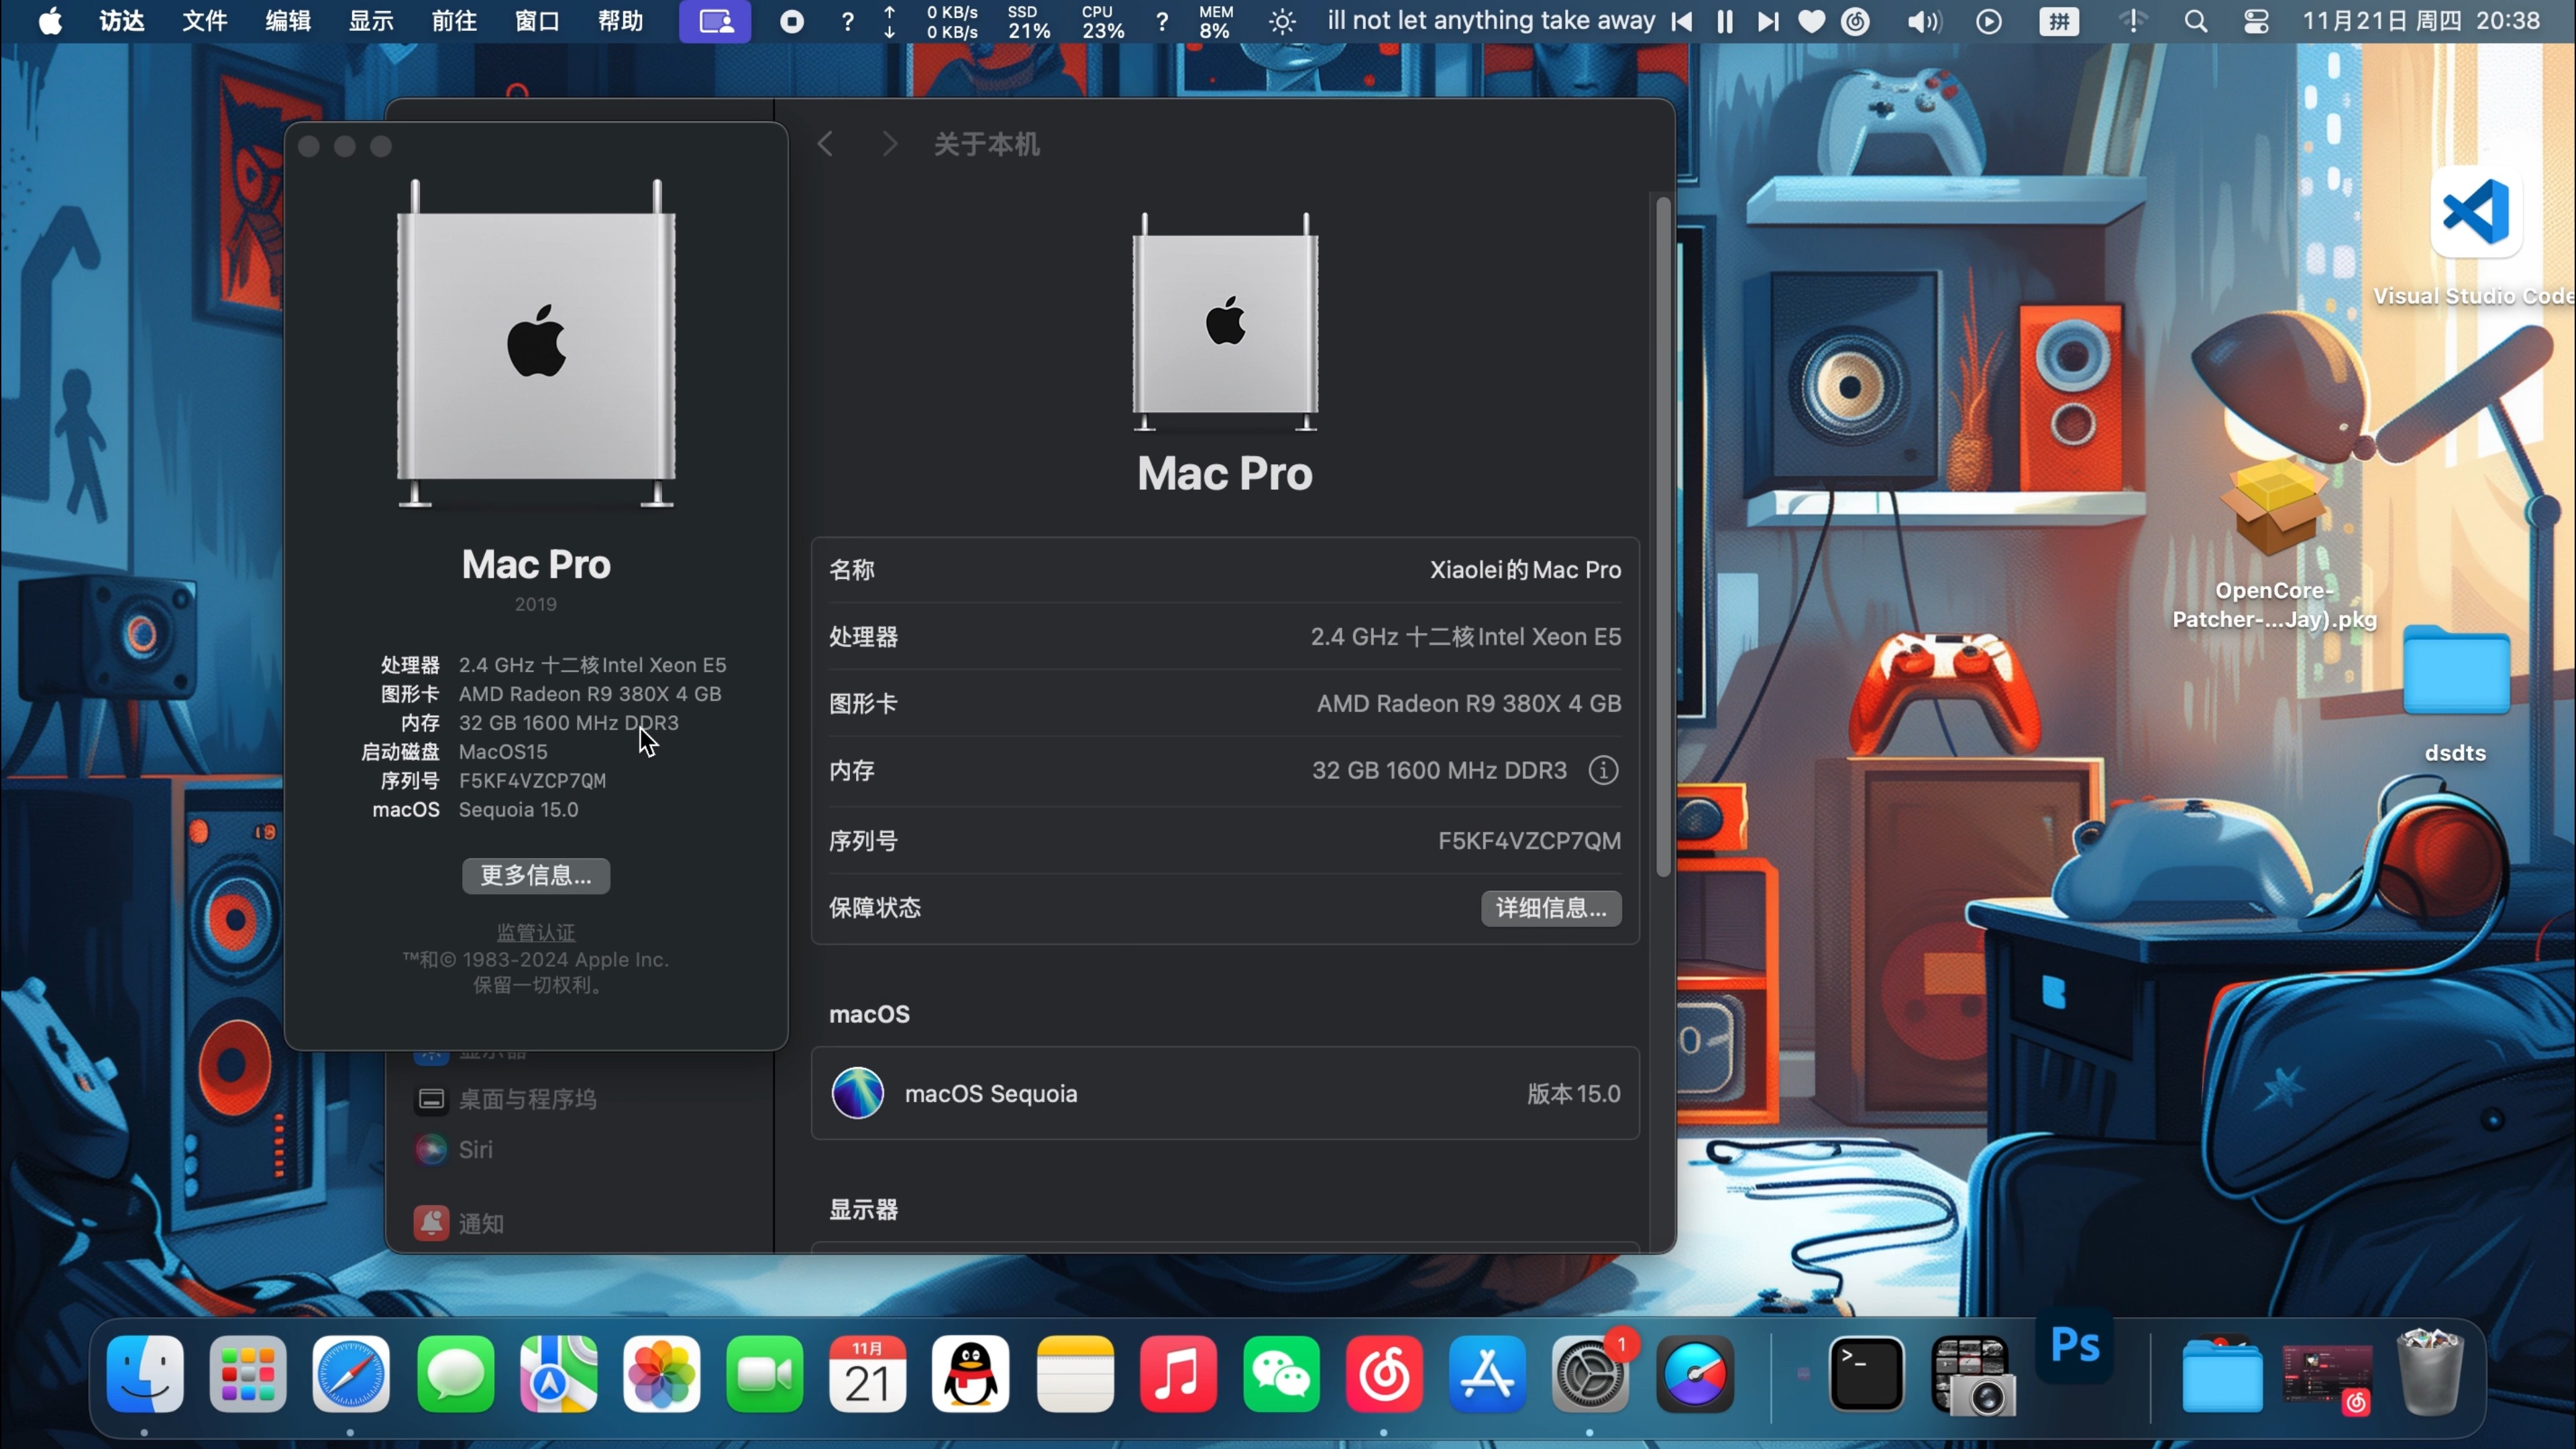The image size is (2576, 1449).
Task: Open 窗口 menu
Action: 537,21
